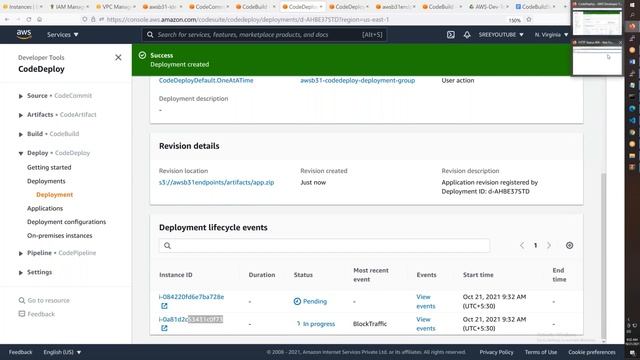This screenshot has height=360, width=640.
Task: Open Privacy Policy link
Action: [x=496, y=352]
